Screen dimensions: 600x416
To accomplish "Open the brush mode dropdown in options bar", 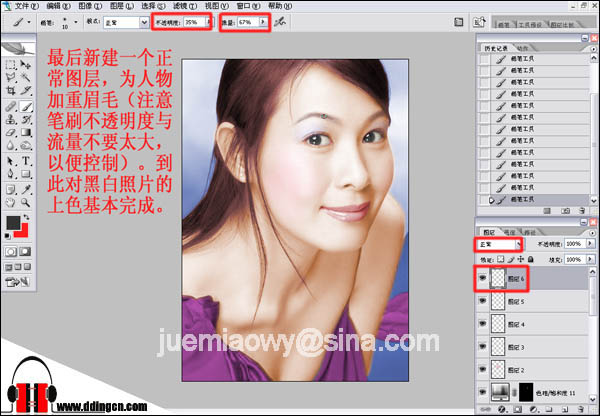I will 126,23.
